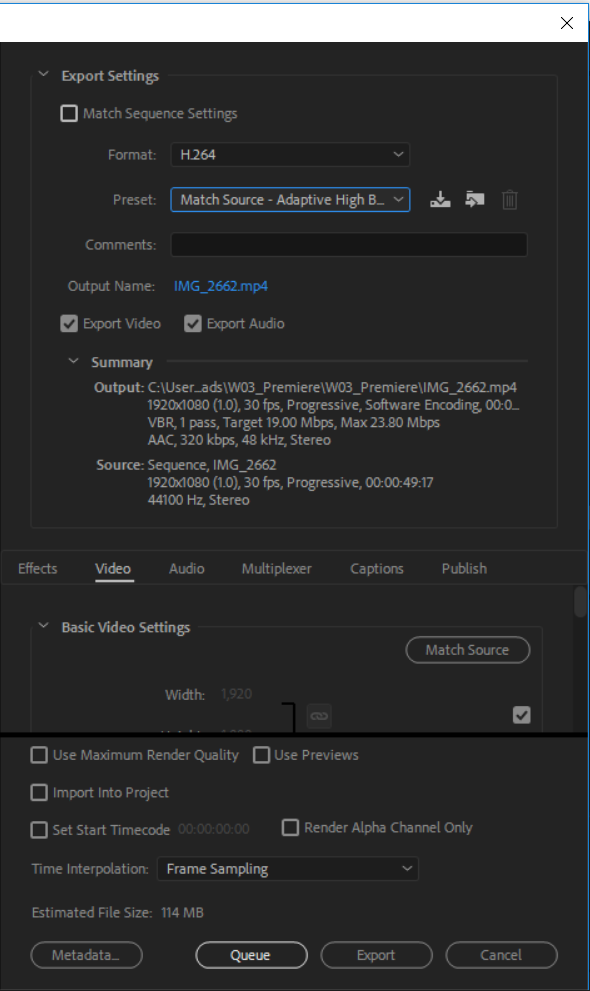This screenshot has width=590, height=991.
Task: Uncheck Export Audio
Action: pos(193,324)
